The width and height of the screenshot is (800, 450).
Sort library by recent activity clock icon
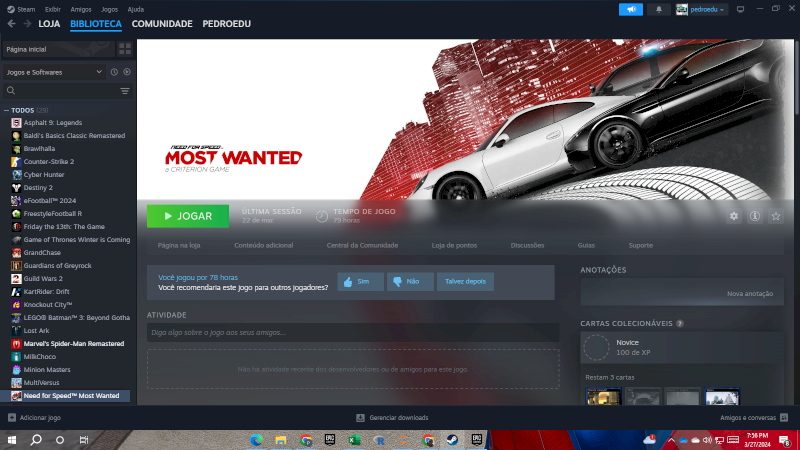point(114,72)
